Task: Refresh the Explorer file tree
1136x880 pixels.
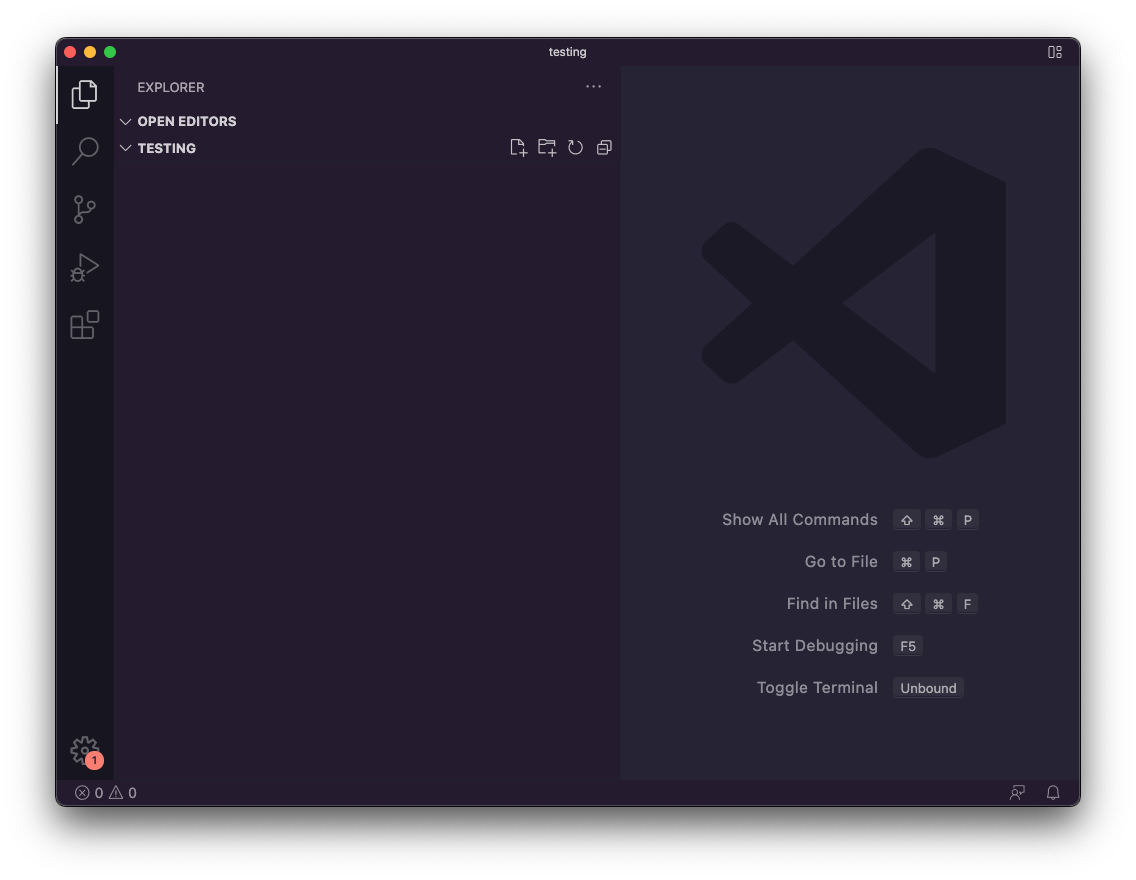Action: point(575,148)
